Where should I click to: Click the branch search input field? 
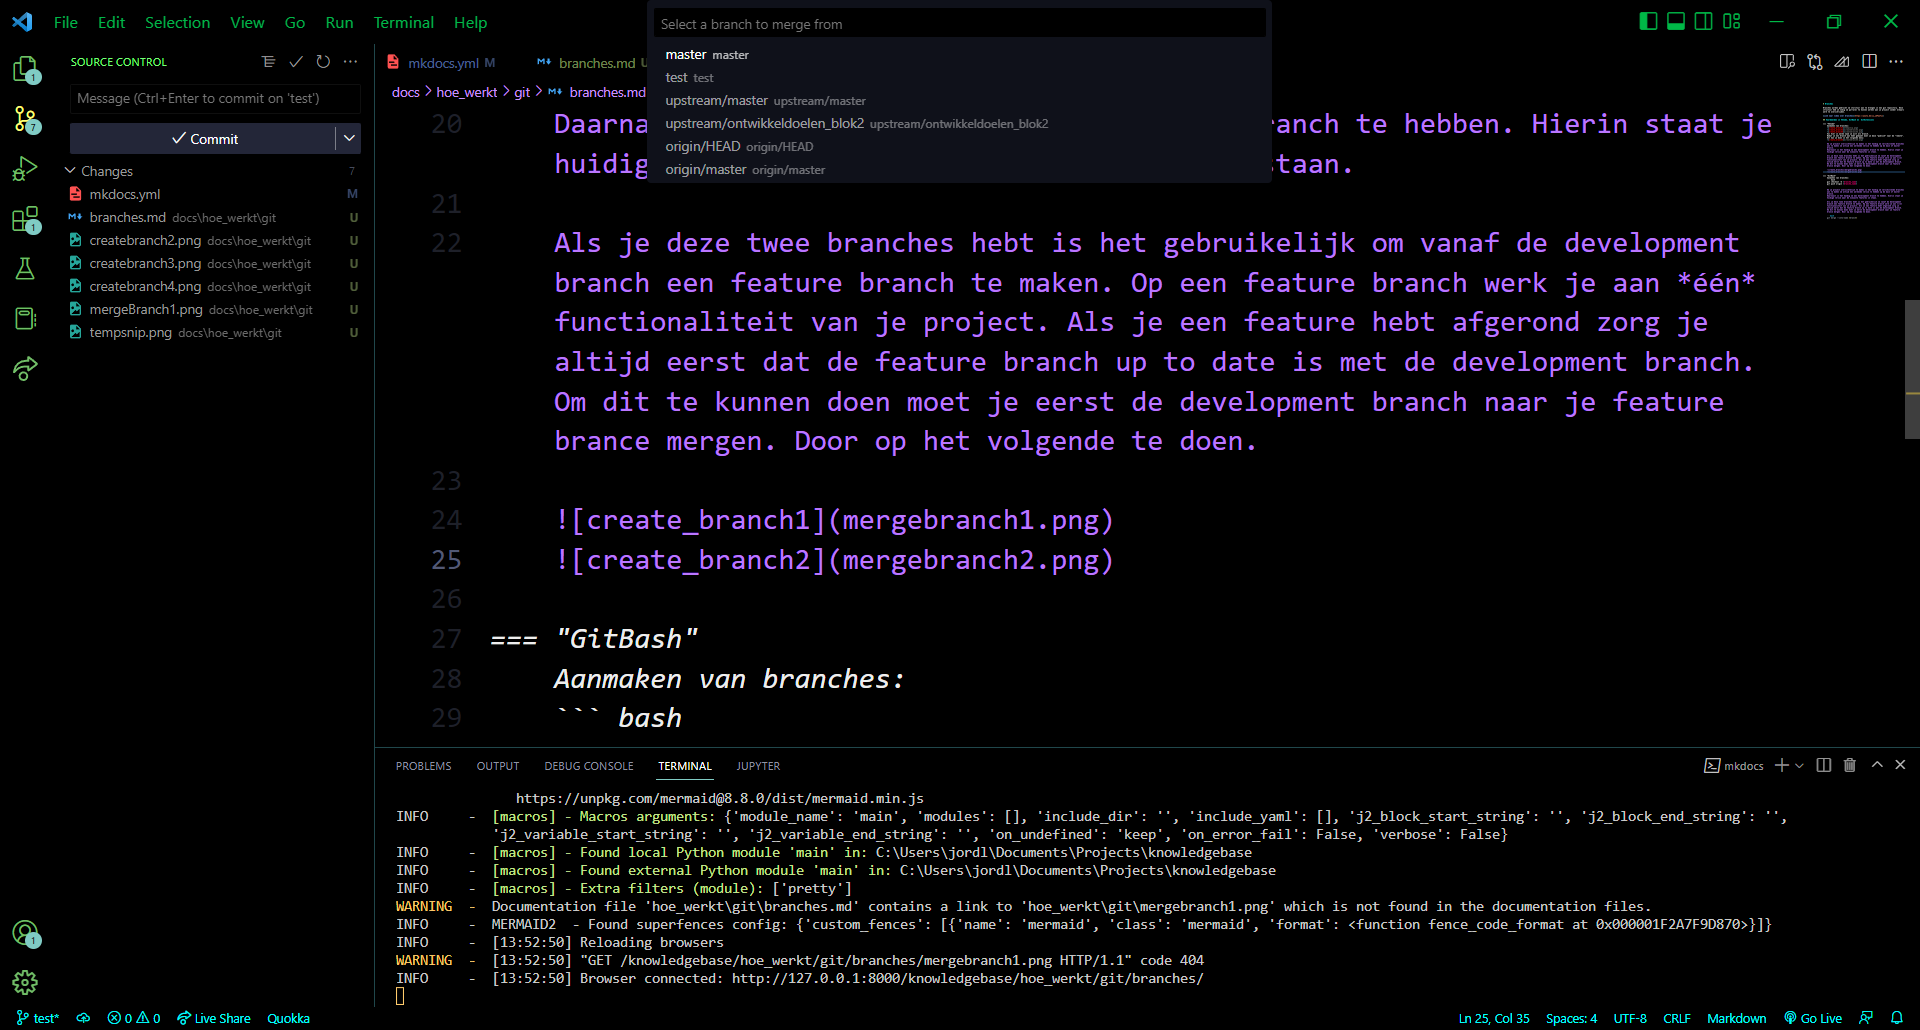point(959,24)
